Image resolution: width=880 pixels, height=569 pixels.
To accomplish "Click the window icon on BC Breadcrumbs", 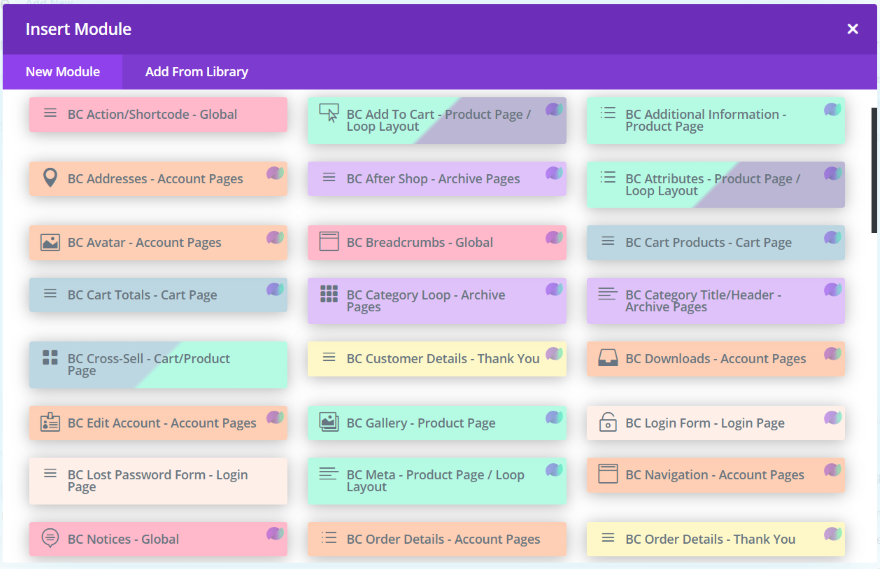I will [329, 241].
